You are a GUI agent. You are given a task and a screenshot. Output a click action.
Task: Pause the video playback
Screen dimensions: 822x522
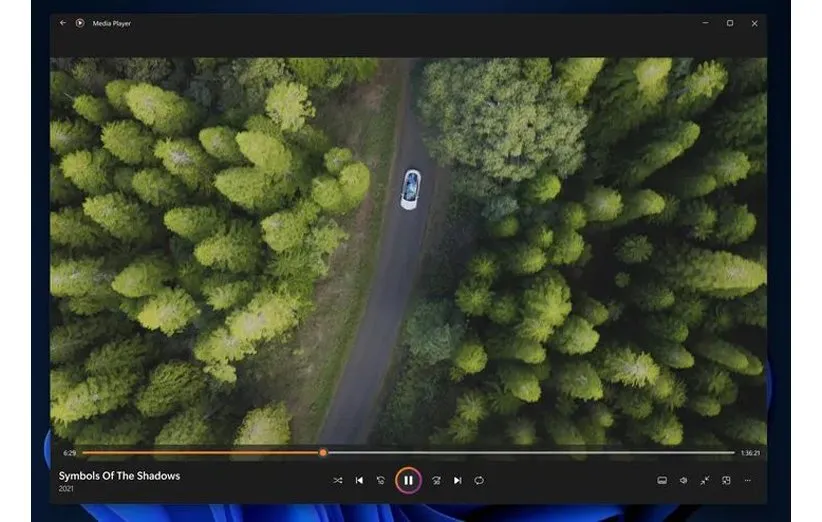408,480
